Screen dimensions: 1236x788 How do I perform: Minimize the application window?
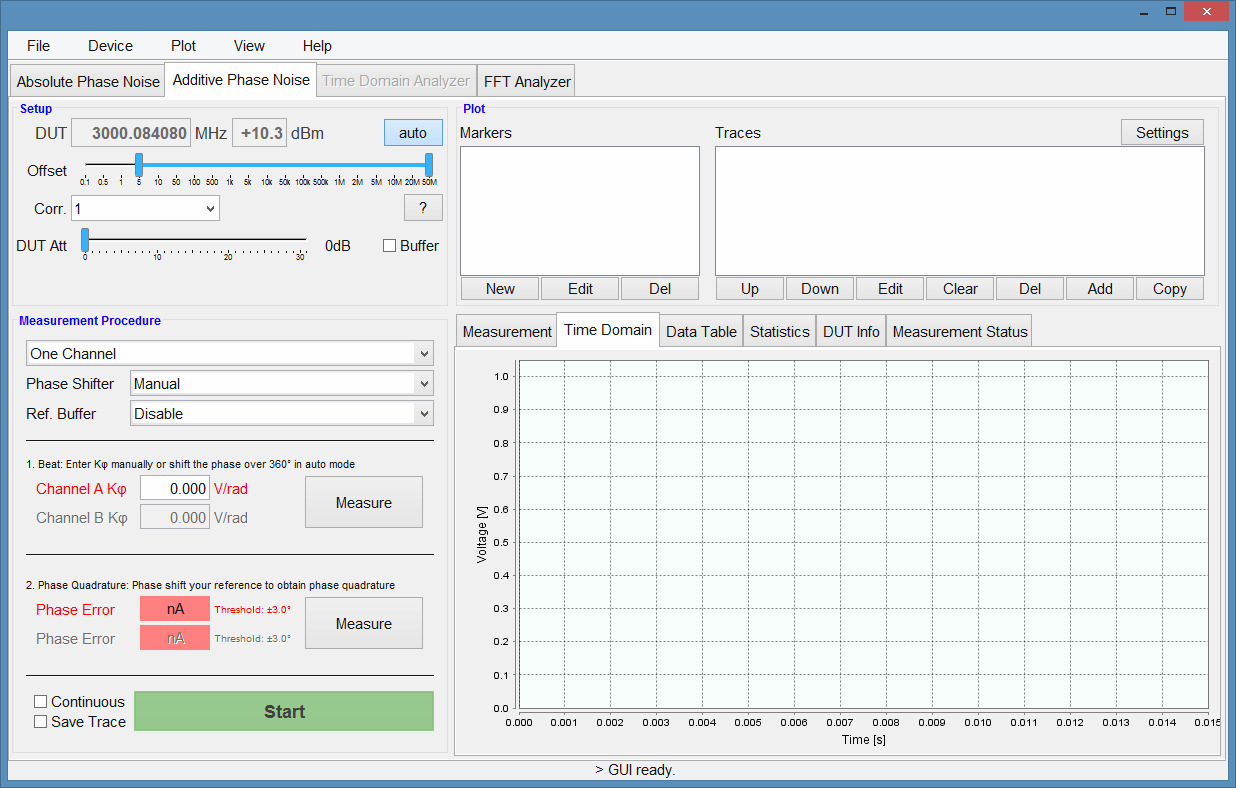(x=1144, y=12)
